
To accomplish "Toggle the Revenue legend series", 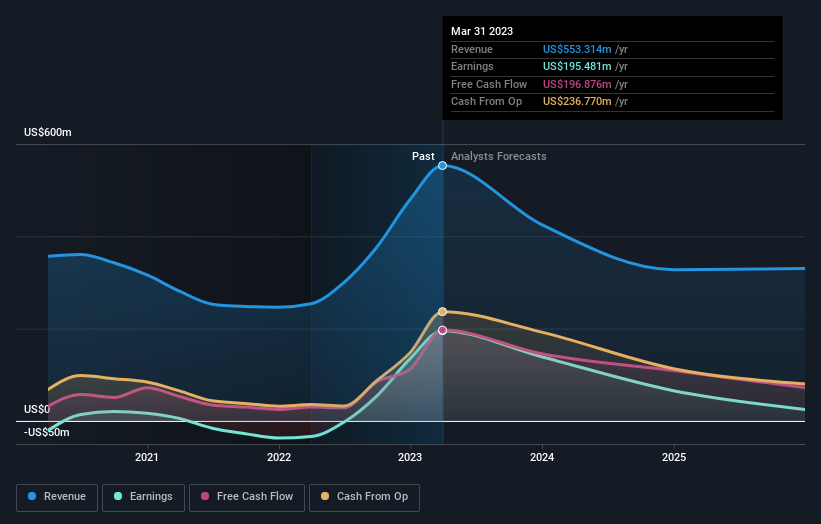I will (x=57, y=497).
